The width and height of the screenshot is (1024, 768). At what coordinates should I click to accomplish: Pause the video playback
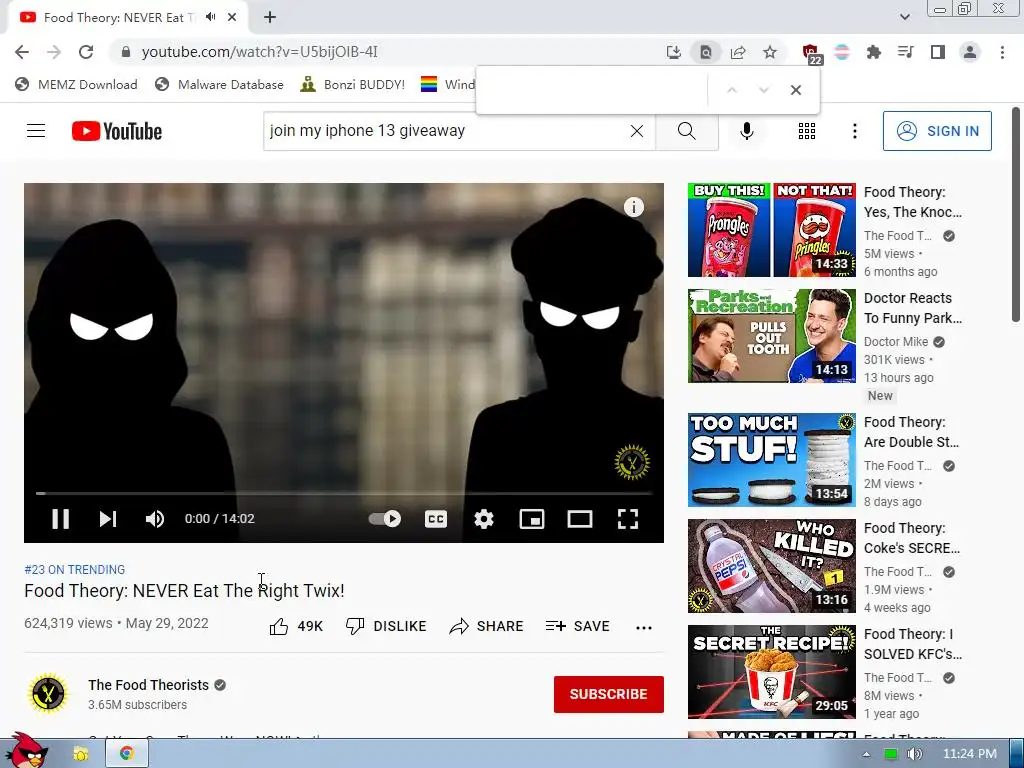(60, 519)
